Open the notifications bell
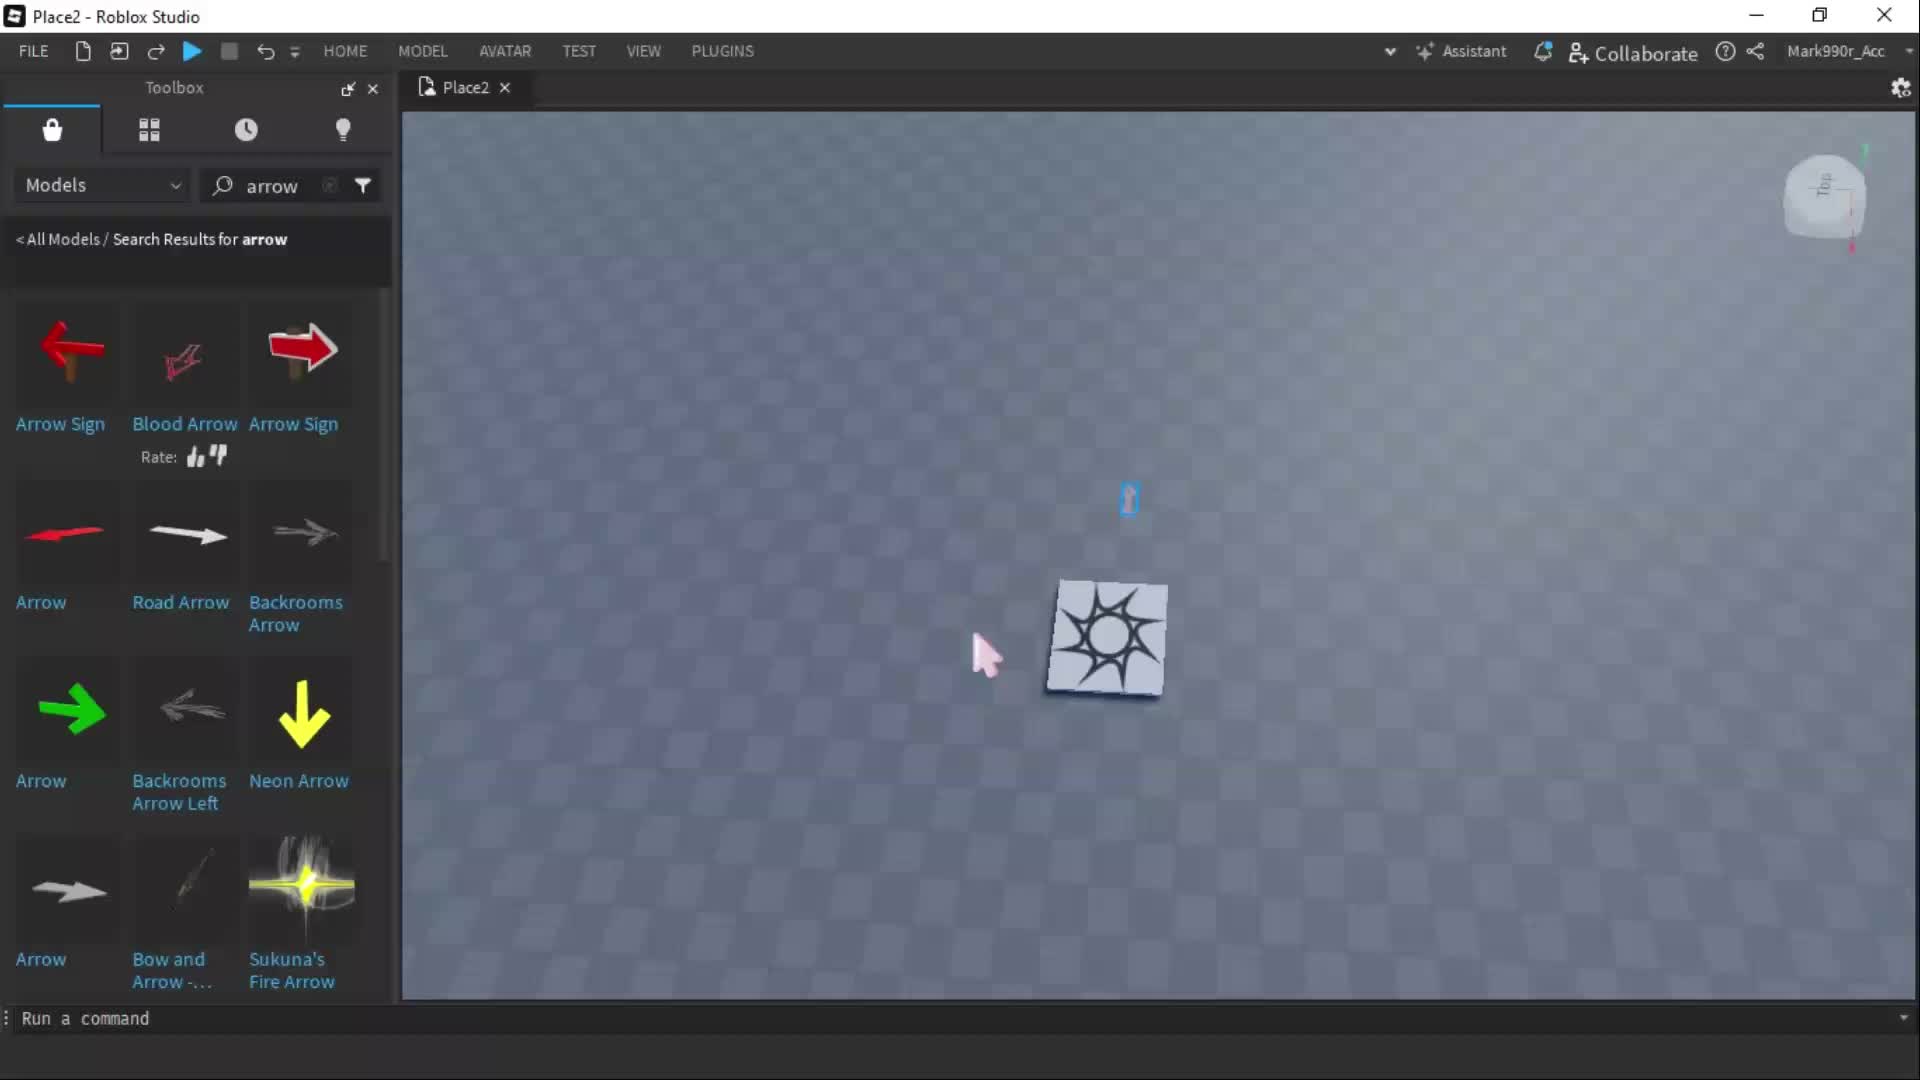This screenshot has width=1920, height=1080. point(1543,51)
